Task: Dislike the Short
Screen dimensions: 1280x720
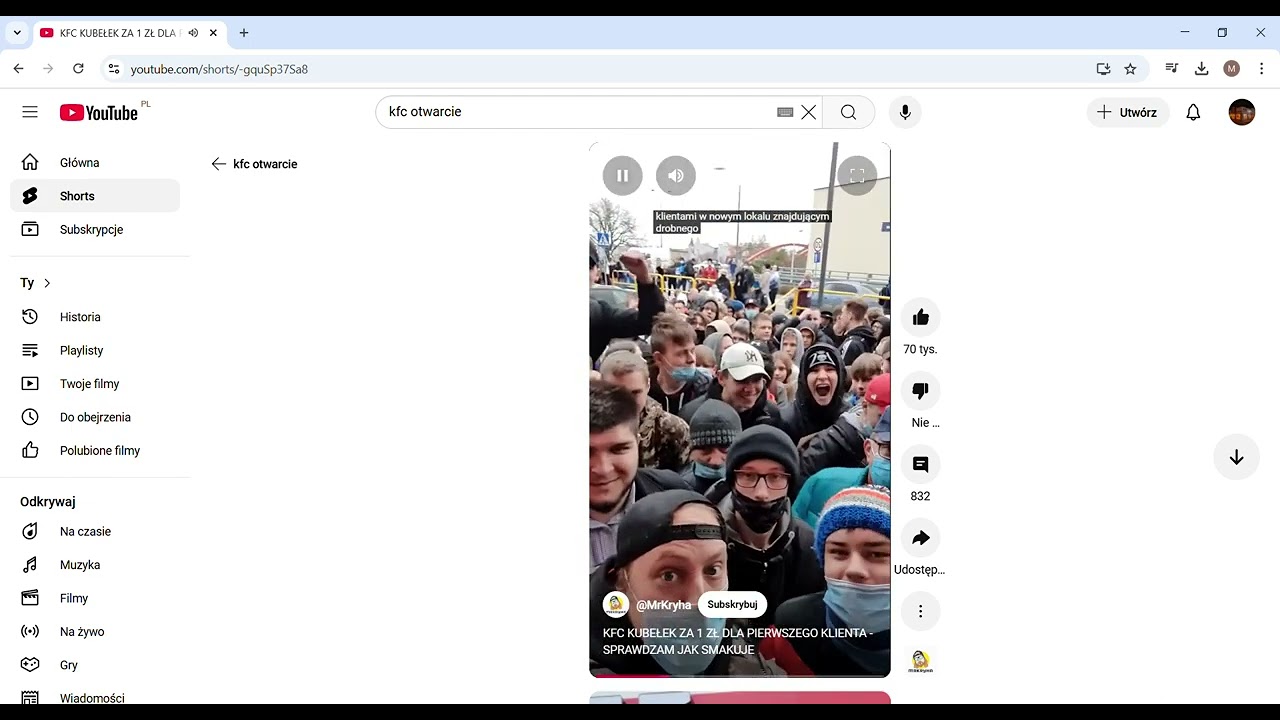Action: (920, 390)
